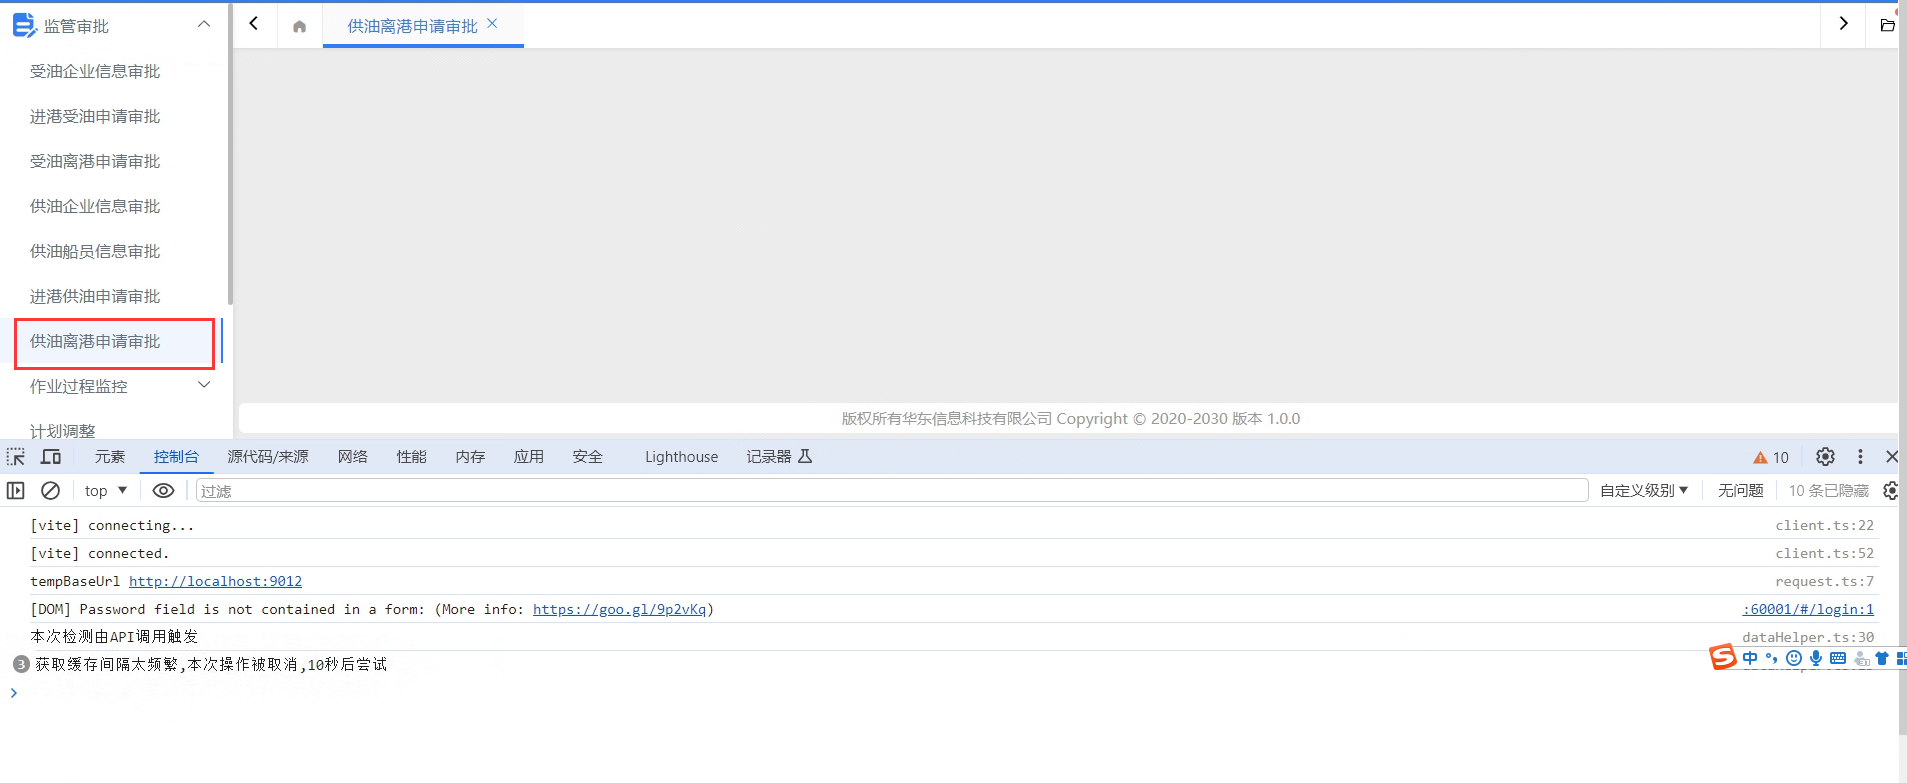This screenshot has height=783, width=1907.
Task: Activate the DevTools element inspector icon
Action: pyautogui.click(x=16, y=457)
